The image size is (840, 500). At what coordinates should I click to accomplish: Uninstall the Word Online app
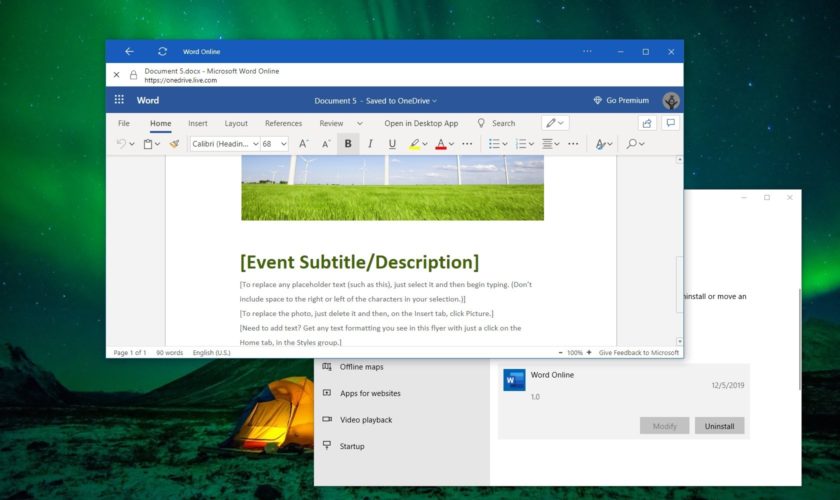[x=719, y=426]
